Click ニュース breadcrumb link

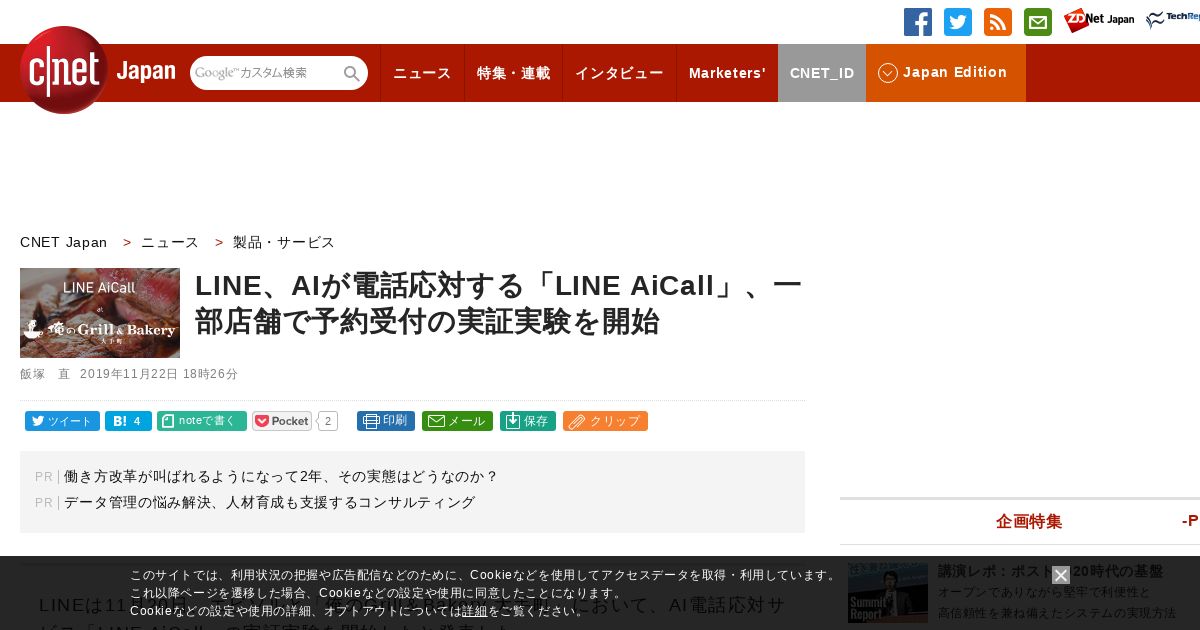click(170, 242)
